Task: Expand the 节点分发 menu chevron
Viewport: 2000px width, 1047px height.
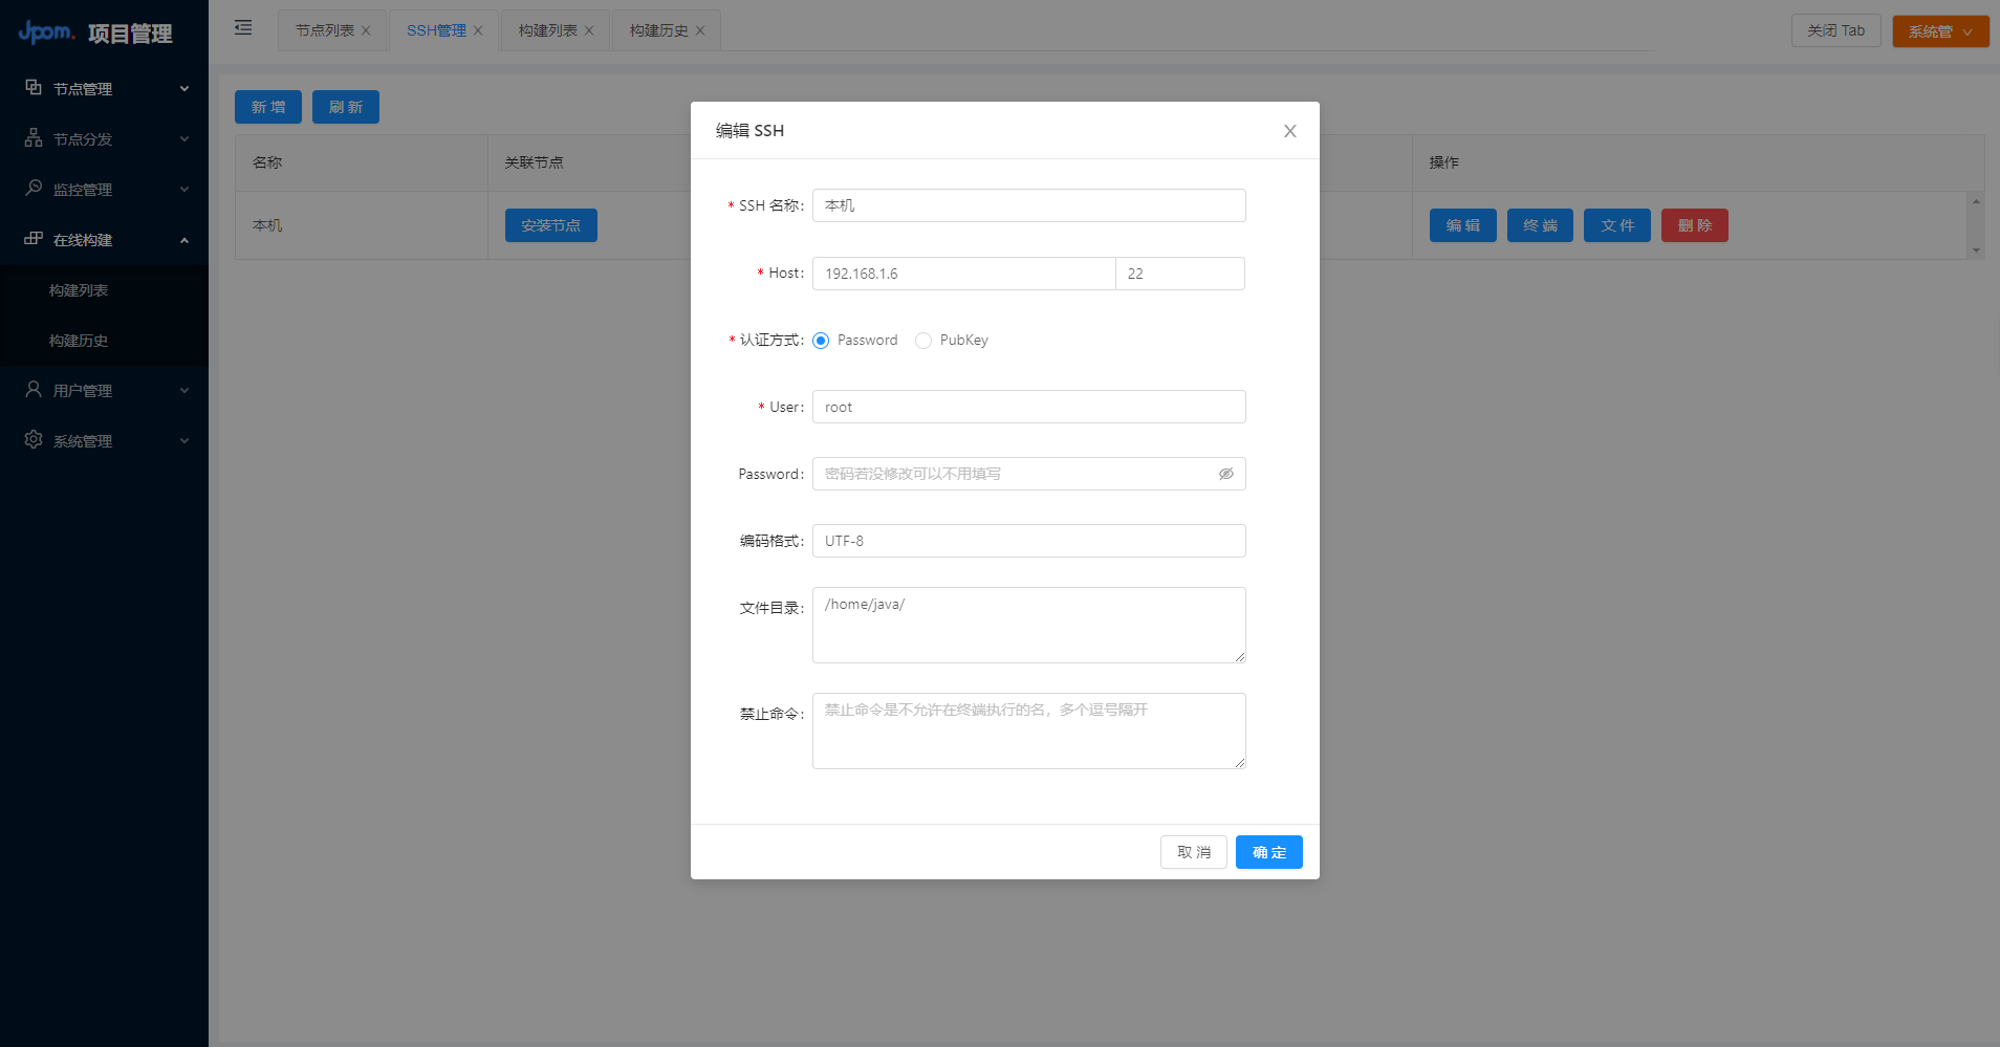Action: tap(184, 139)
